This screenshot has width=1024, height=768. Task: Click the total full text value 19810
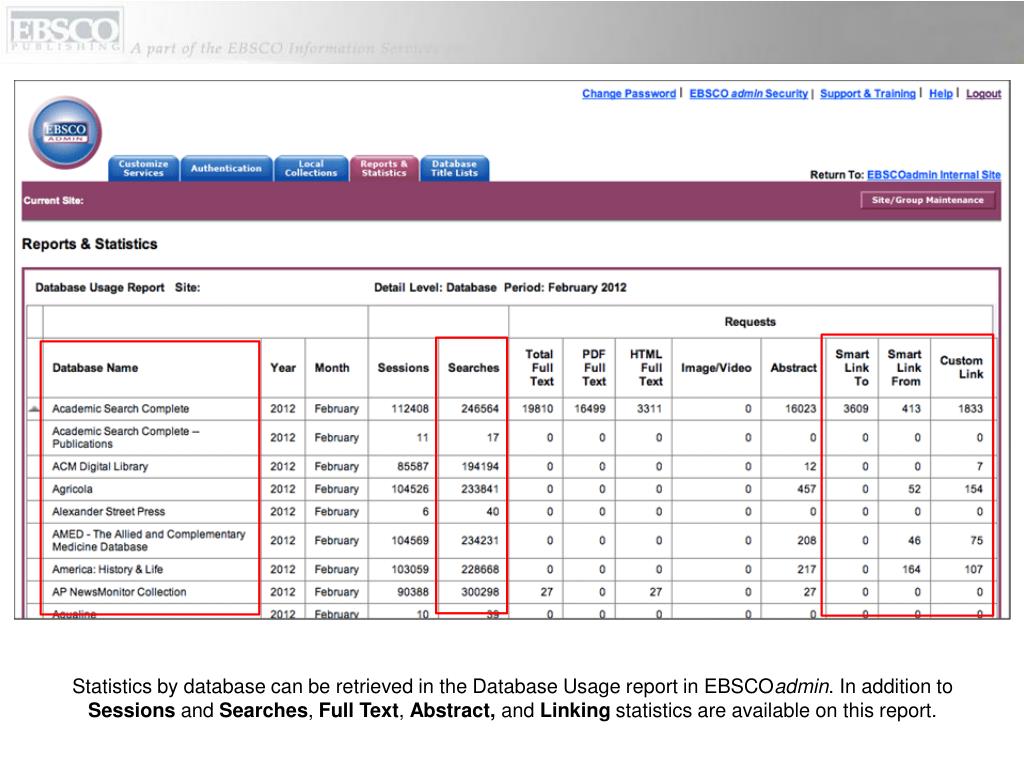537,409
